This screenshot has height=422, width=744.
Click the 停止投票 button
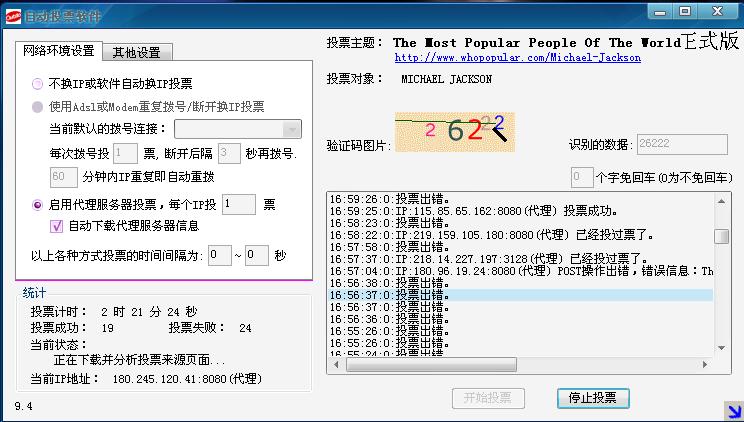[x=593, y=398]
